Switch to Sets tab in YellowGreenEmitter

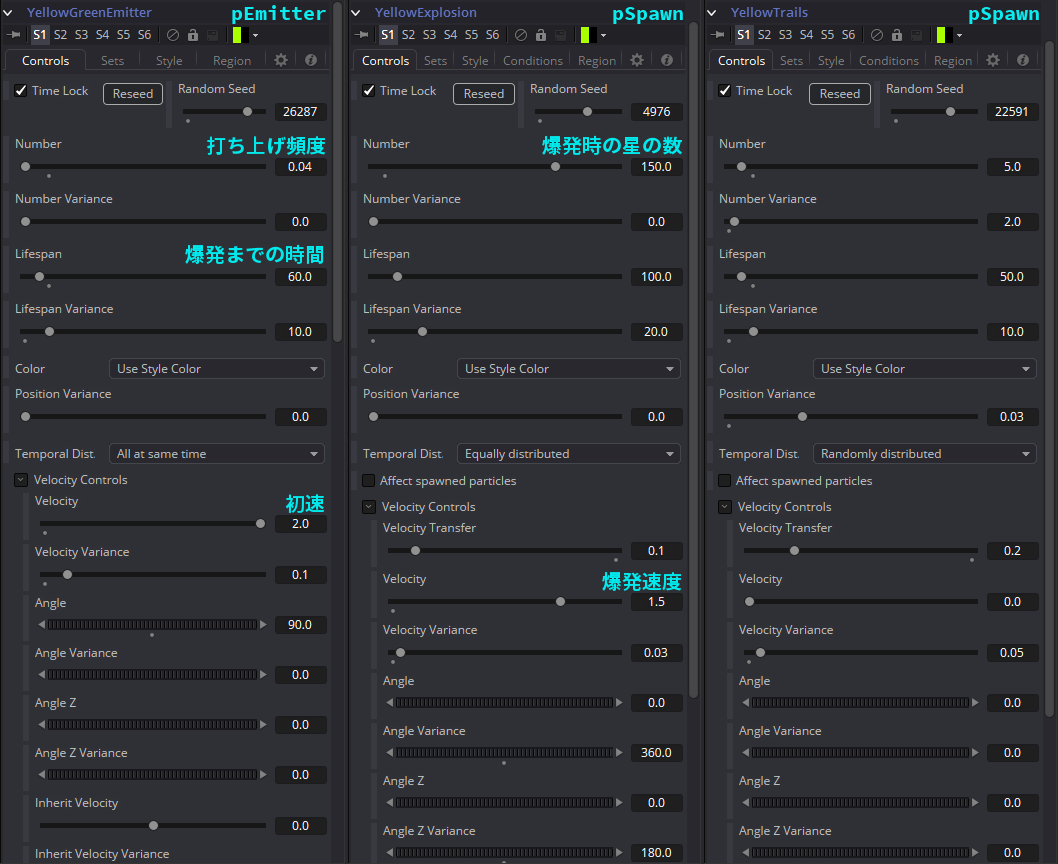coord(112,61)
